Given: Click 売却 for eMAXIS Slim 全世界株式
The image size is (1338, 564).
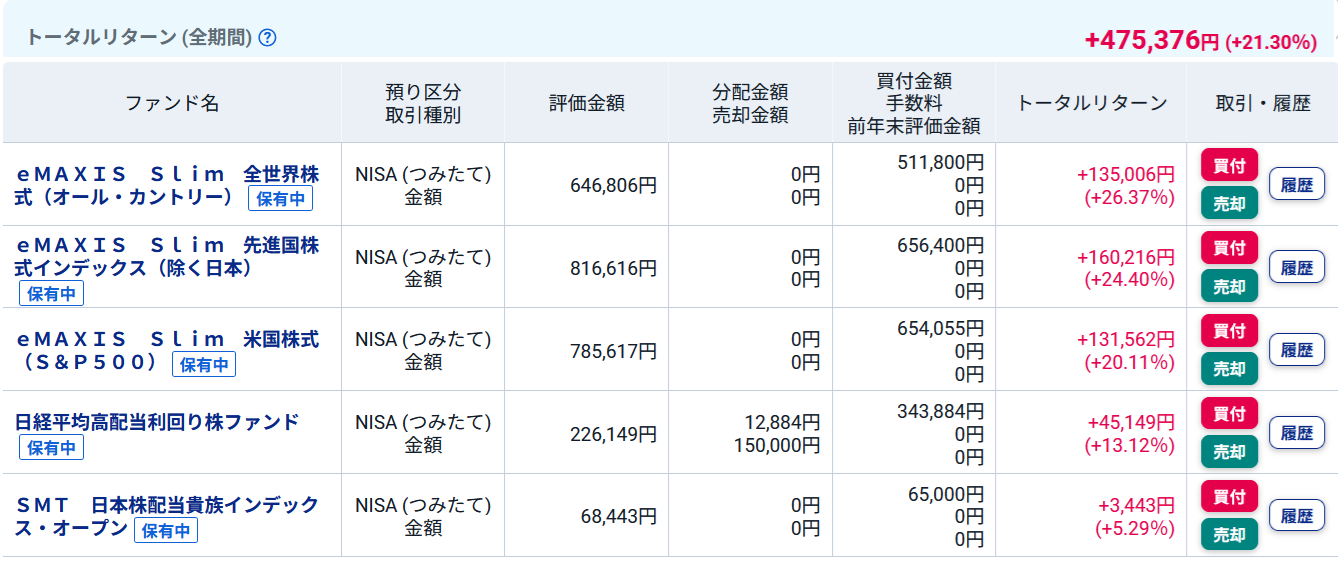Looking at the screenshot, I should (x=1229, y=204).
